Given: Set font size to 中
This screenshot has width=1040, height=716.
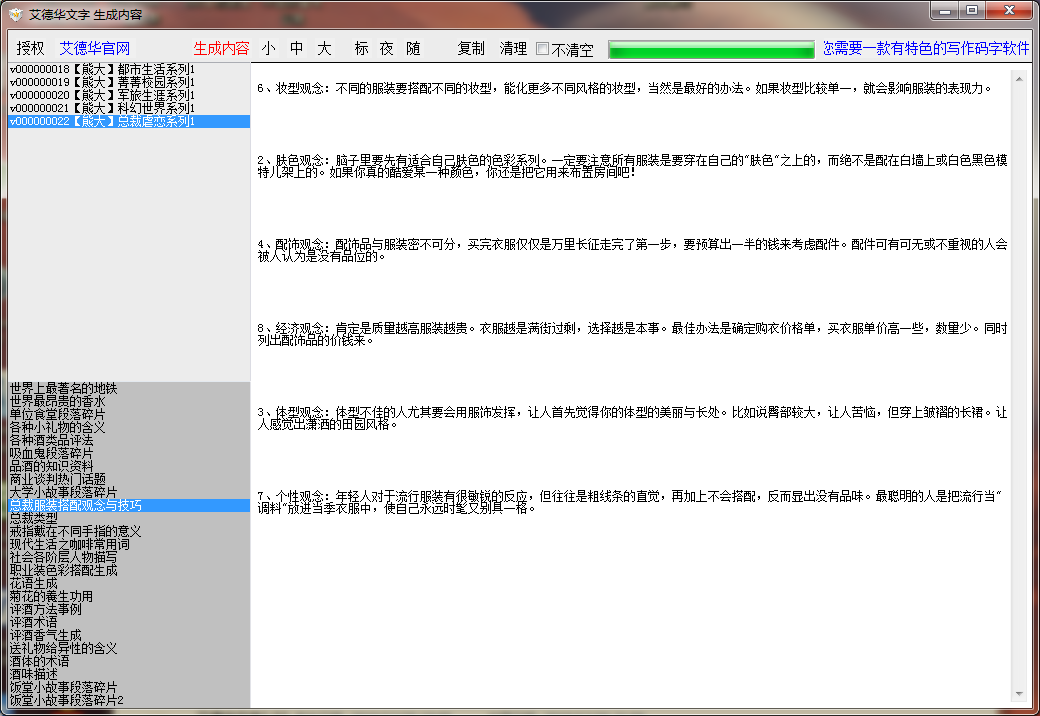Looking at the screenshot, I should click(296, 48).
